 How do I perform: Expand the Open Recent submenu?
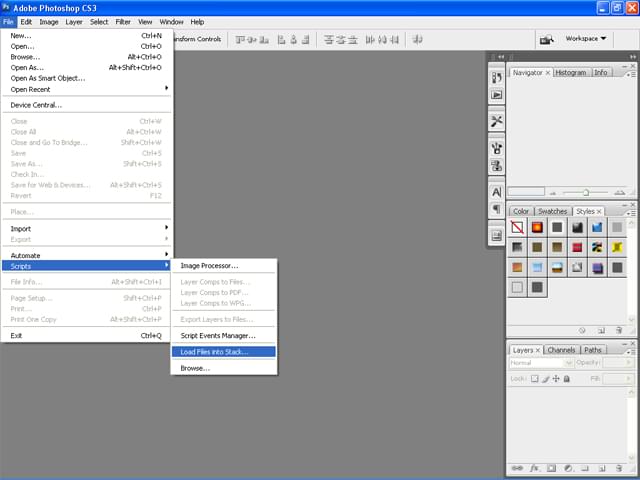click(87, 89)
